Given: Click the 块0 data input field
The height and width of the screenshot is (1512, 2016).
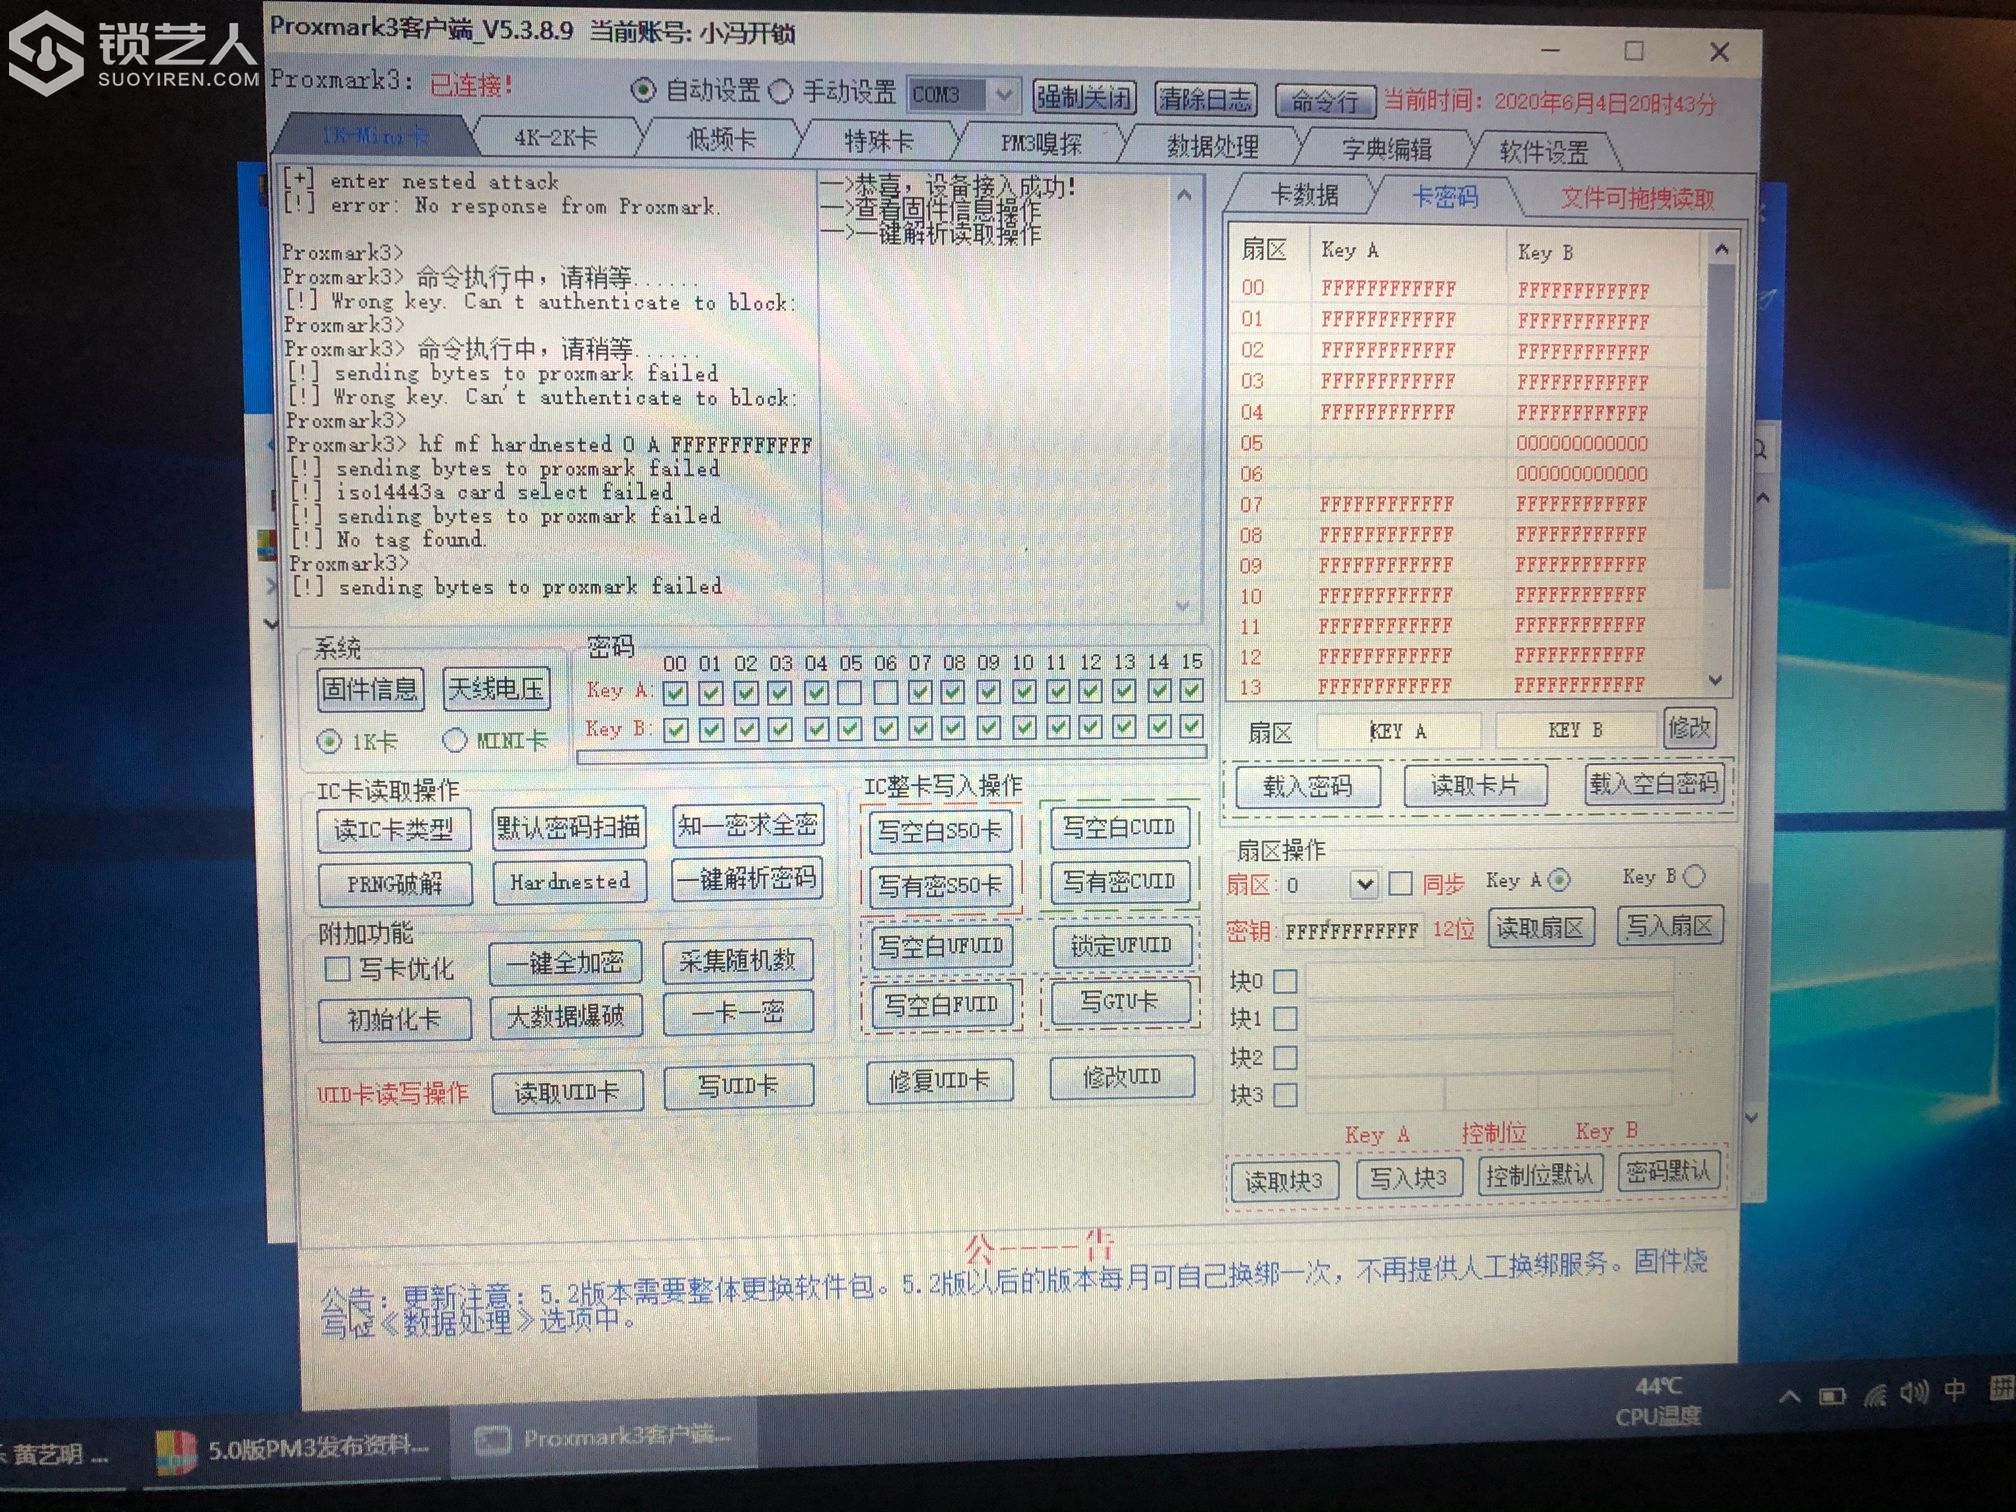Looking at the screenshot, I should click(x=1488, y=980).
